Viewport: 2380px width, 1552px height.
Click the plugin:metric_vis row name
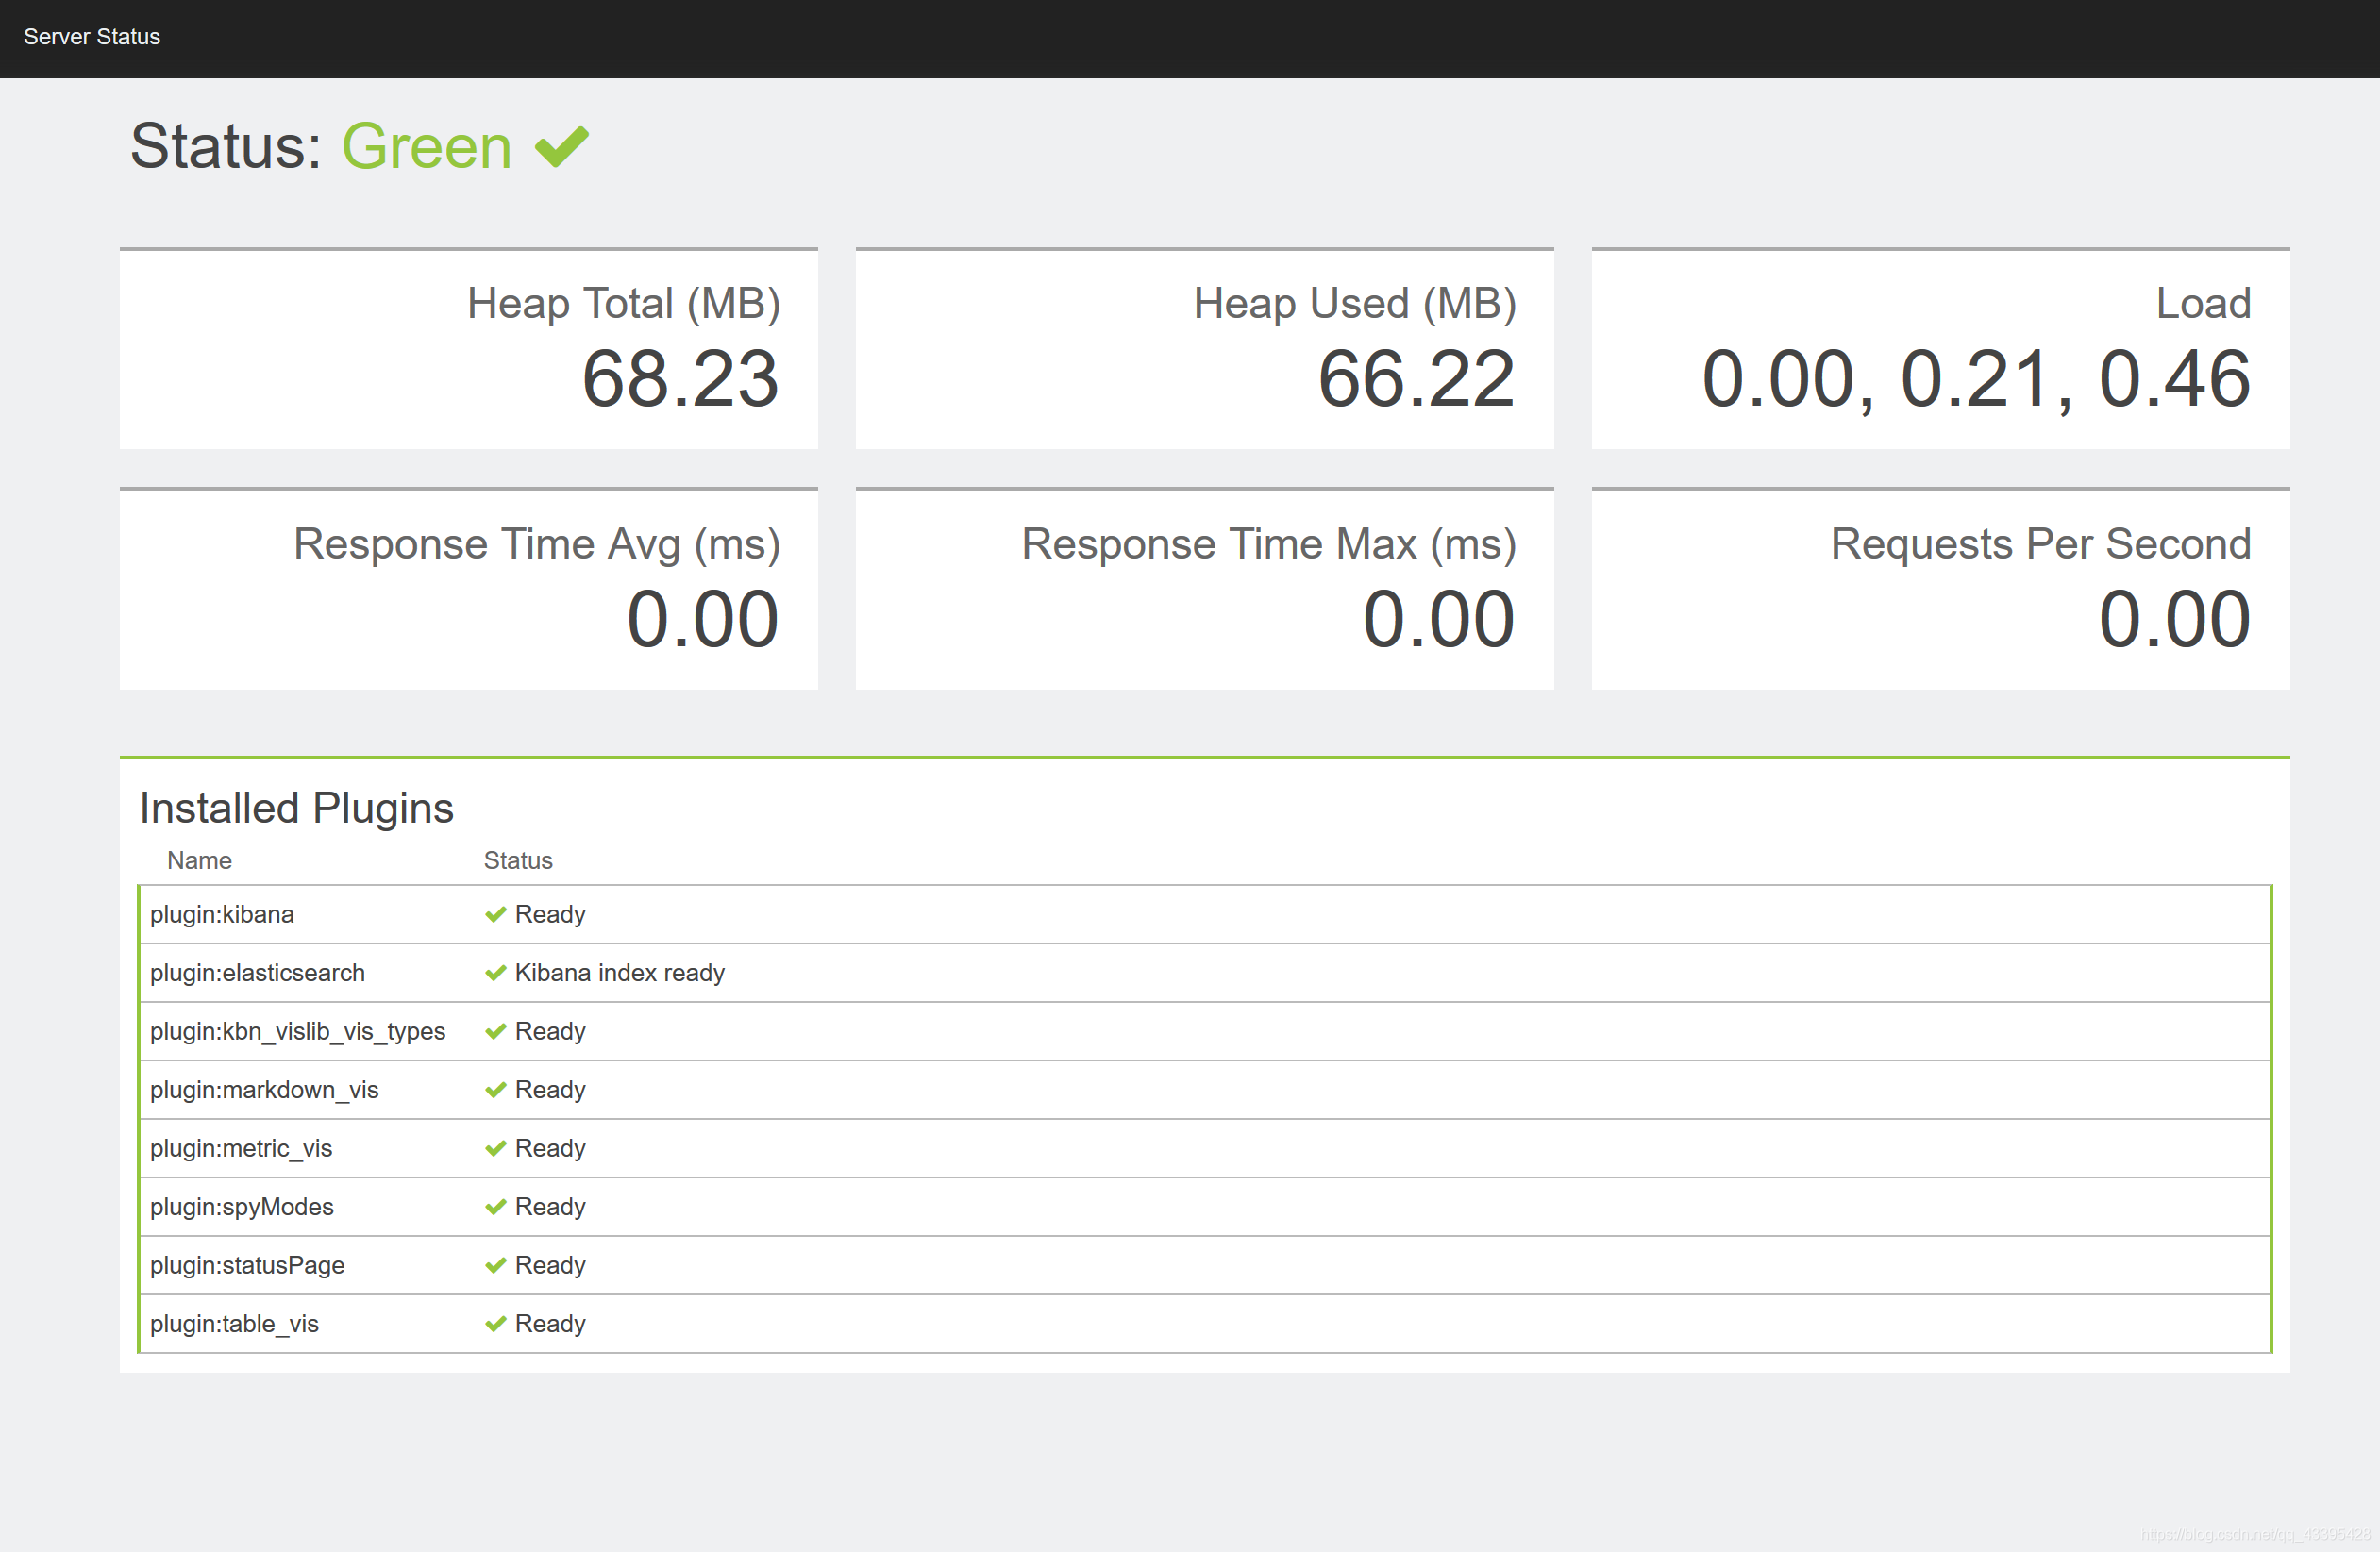(x=241, y=1148)
